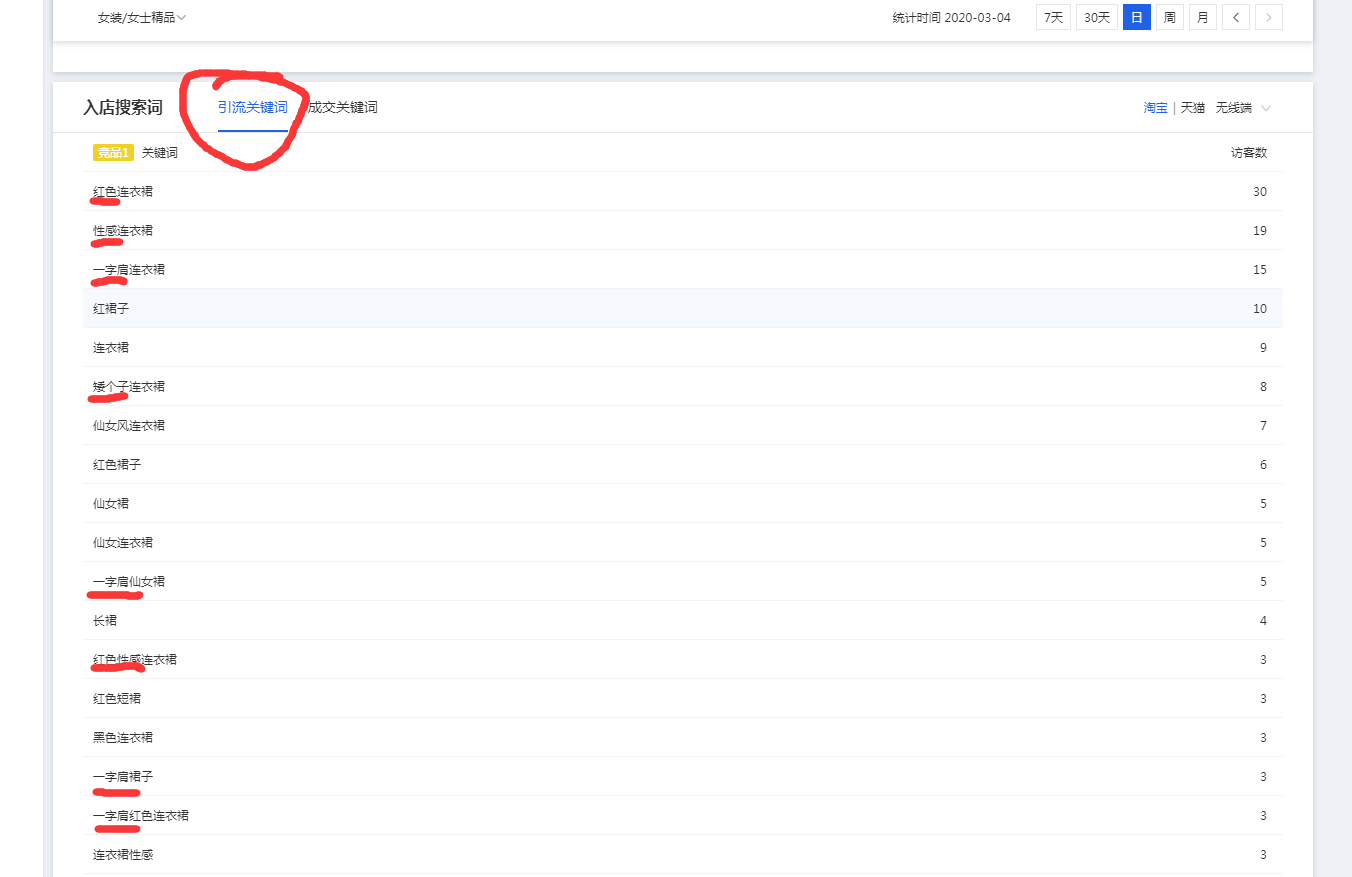Select the 月 monthly view
1352x877 pixels.
coord(1203,17)
